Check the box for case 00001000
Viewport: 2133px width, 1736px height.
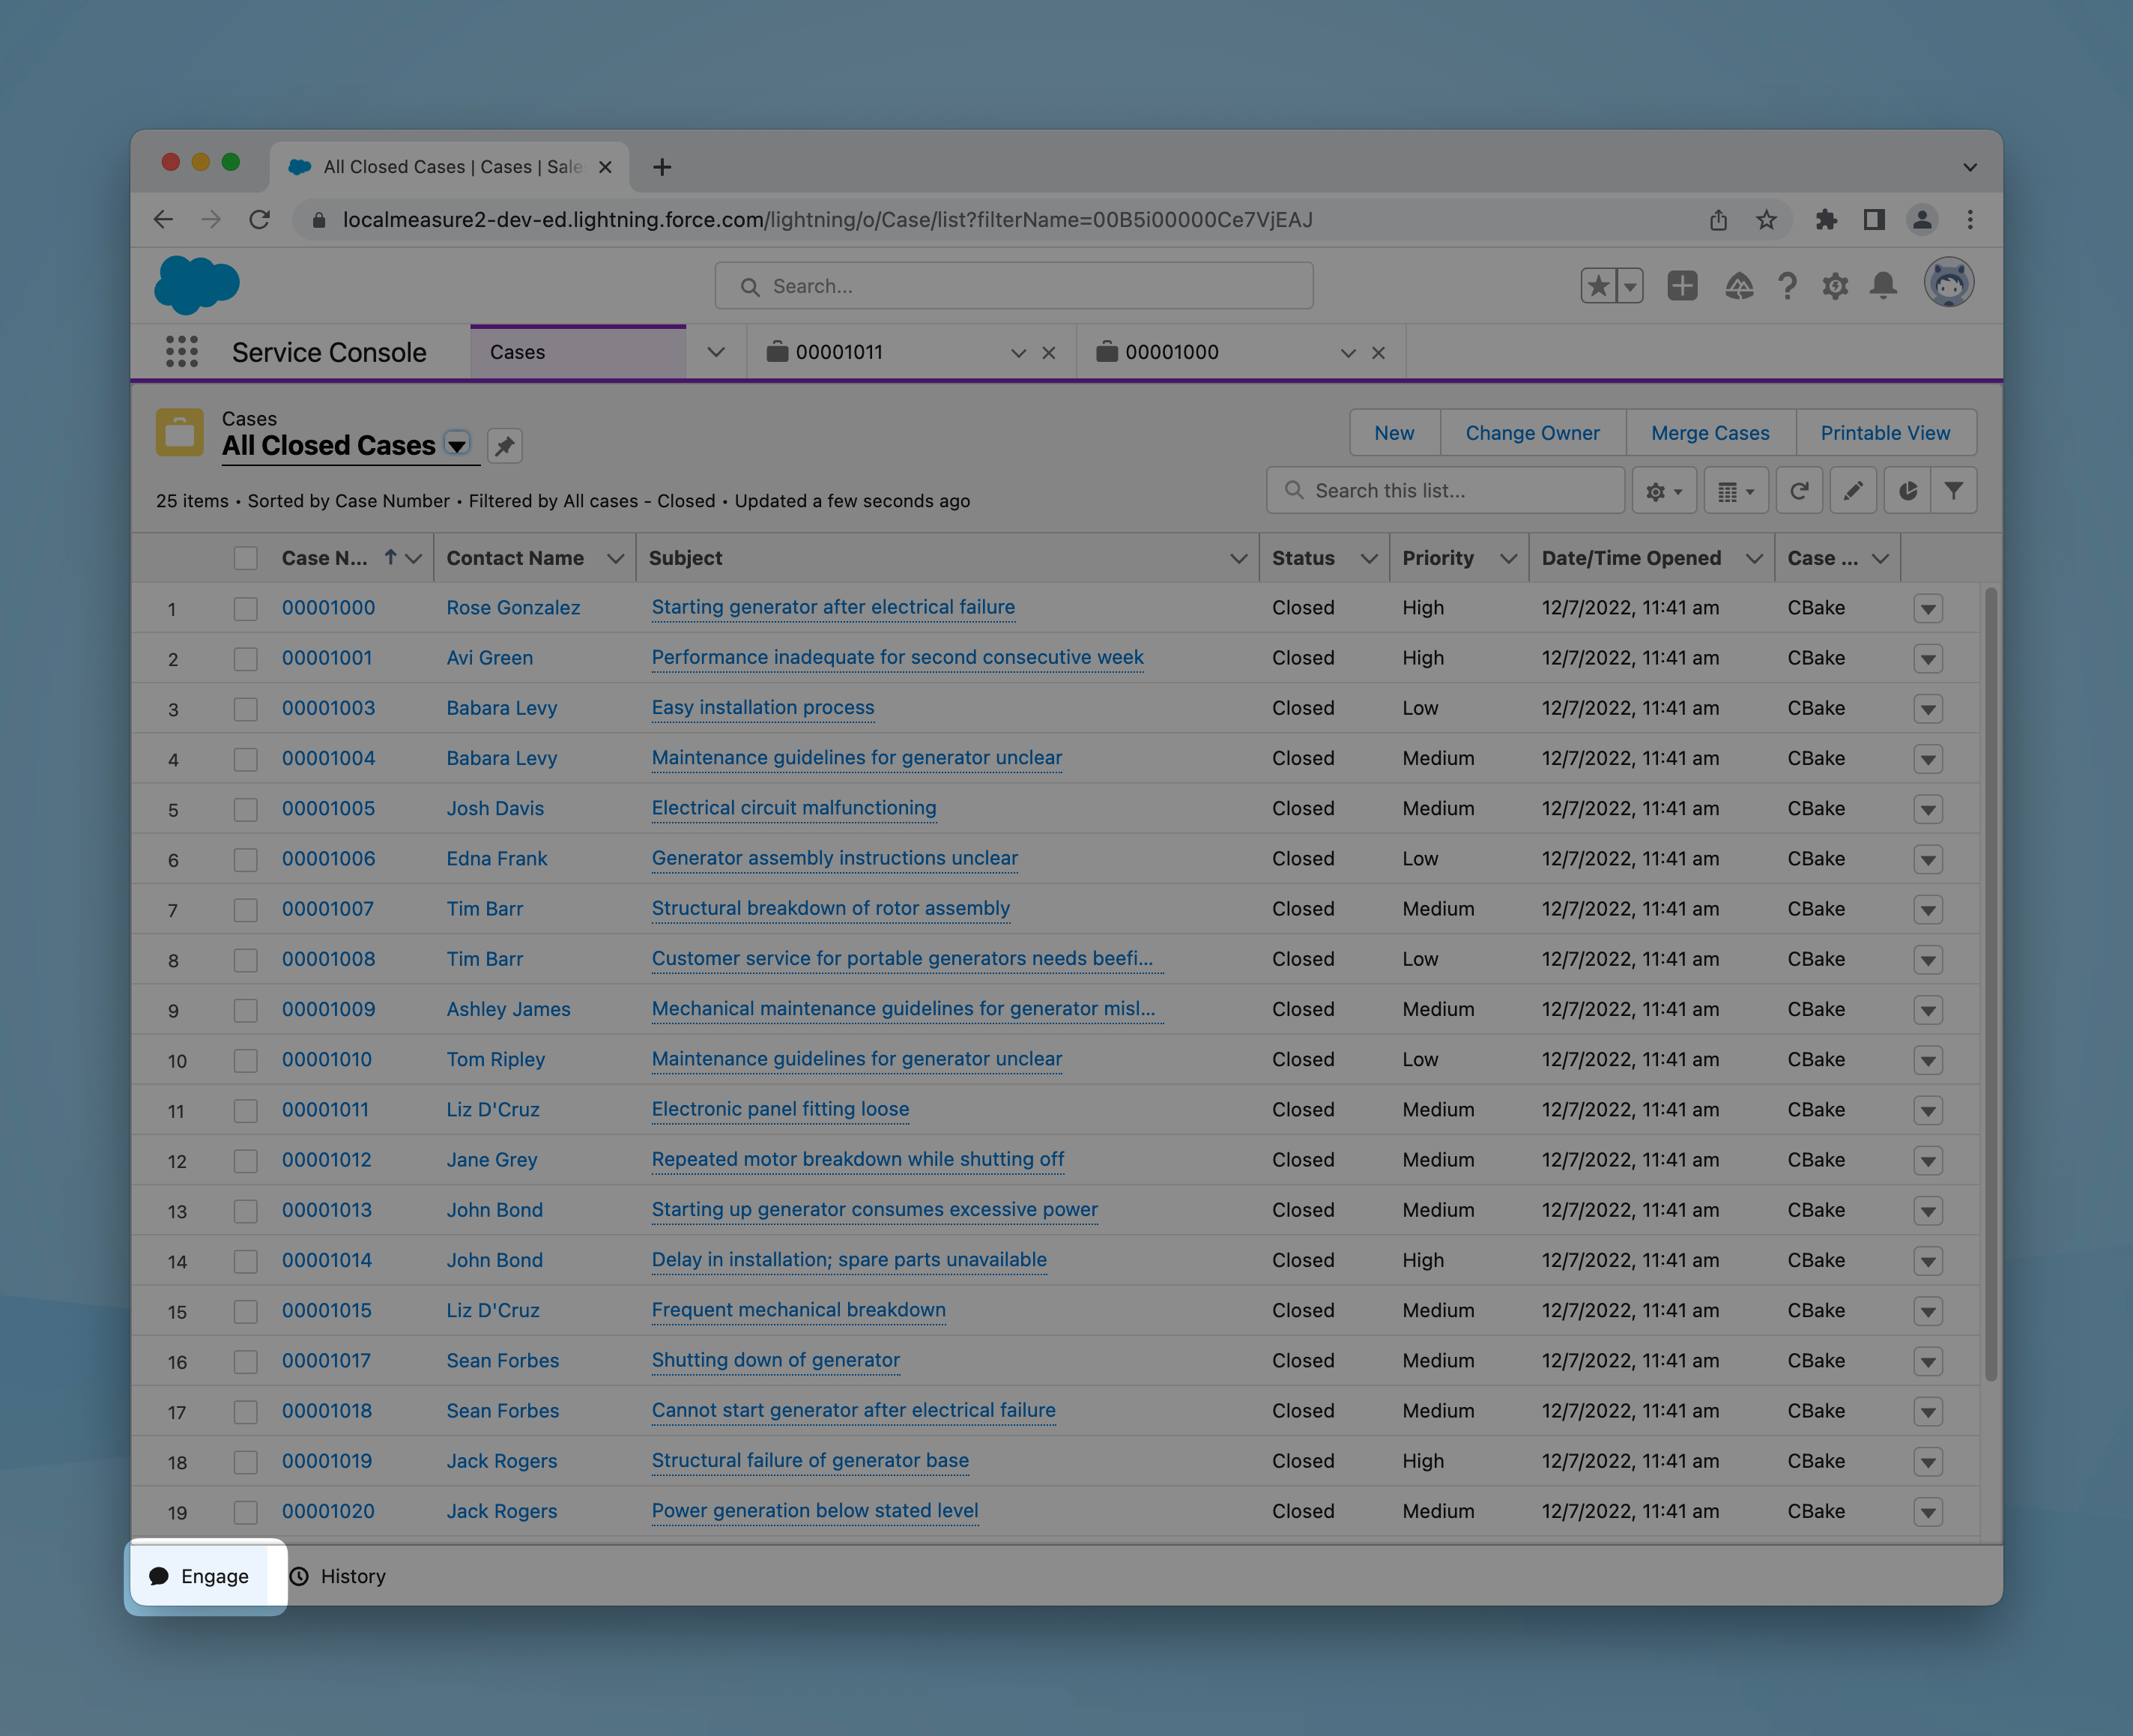click(x=245, y=609)
